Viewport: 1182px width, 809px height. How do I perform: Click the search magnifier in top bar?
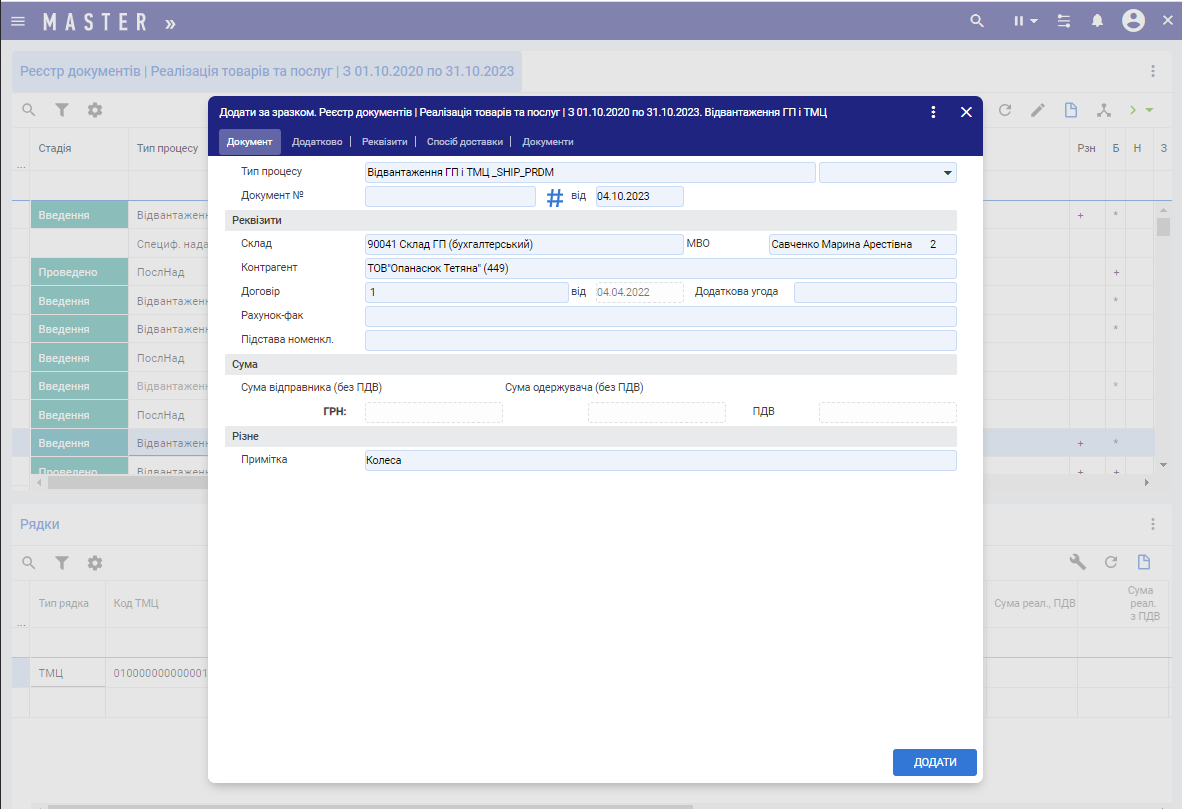pyautogui.click(x=978, y=21)
